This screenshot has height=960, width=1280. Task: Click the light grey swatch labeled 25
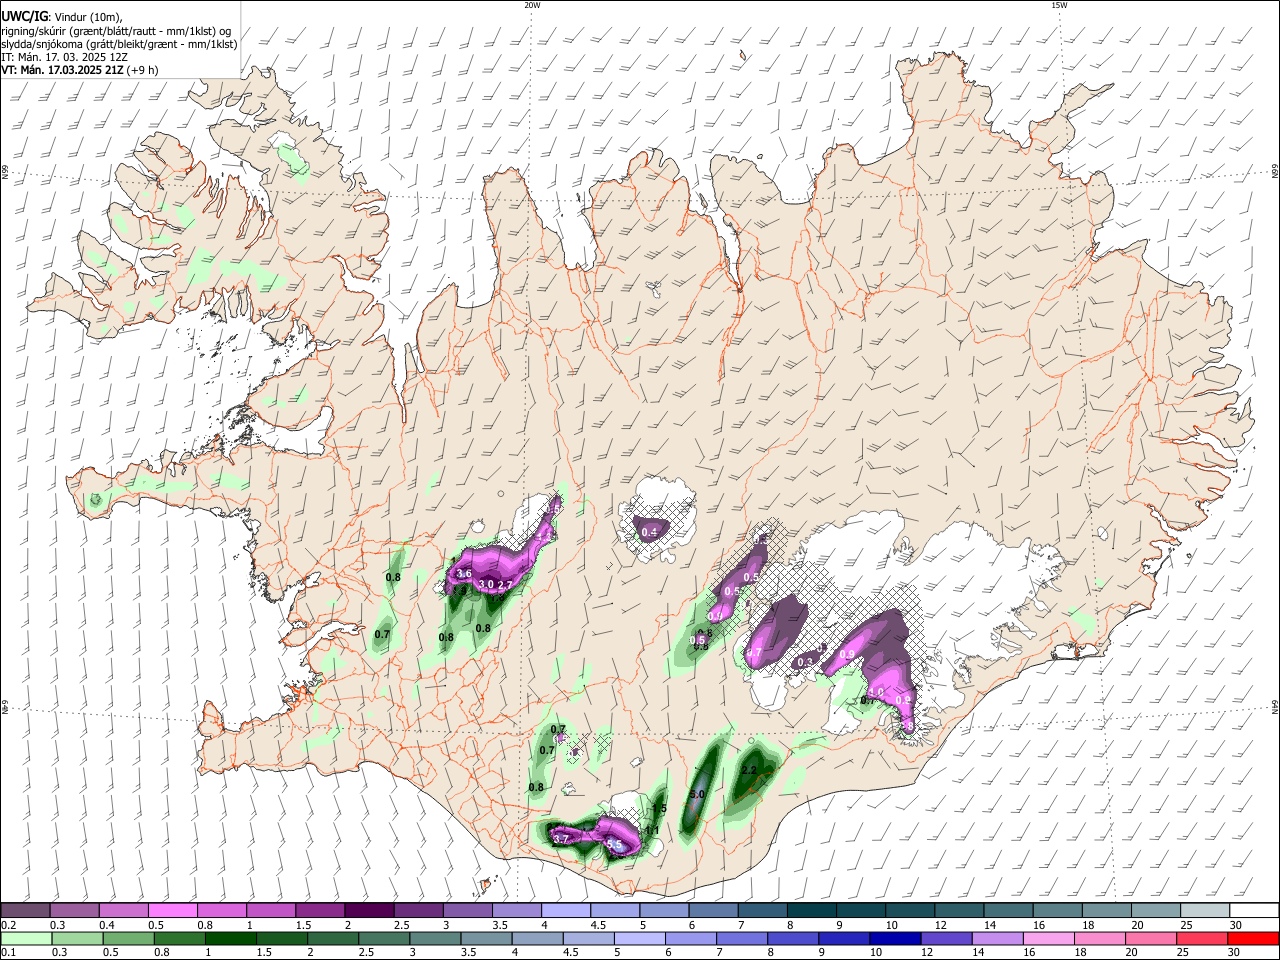click(1205, 910)
